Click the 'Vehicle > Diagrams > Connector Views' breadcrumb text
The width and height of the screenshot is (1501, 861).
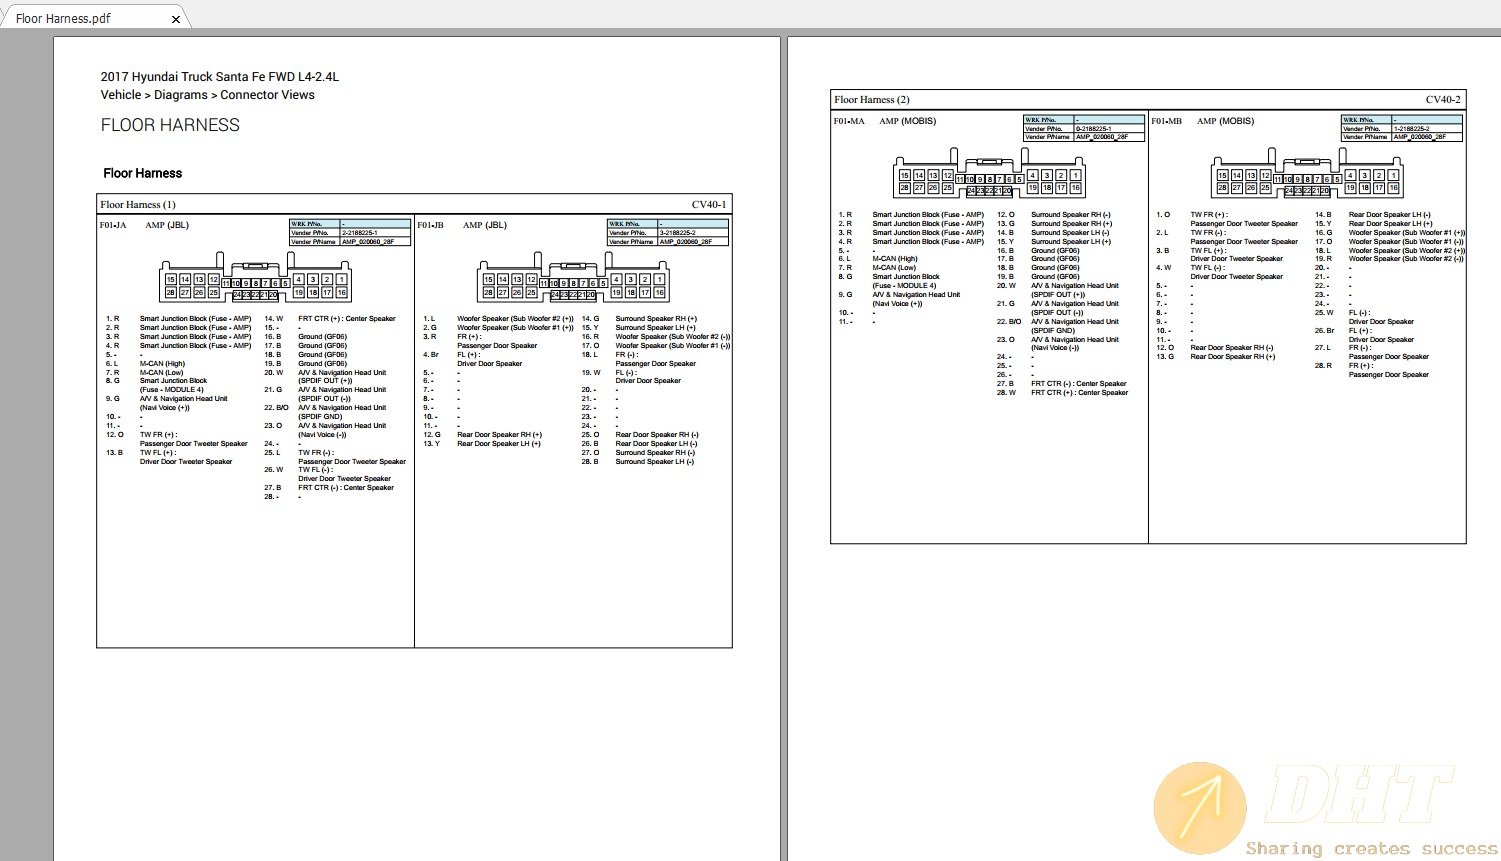[208, 95]
